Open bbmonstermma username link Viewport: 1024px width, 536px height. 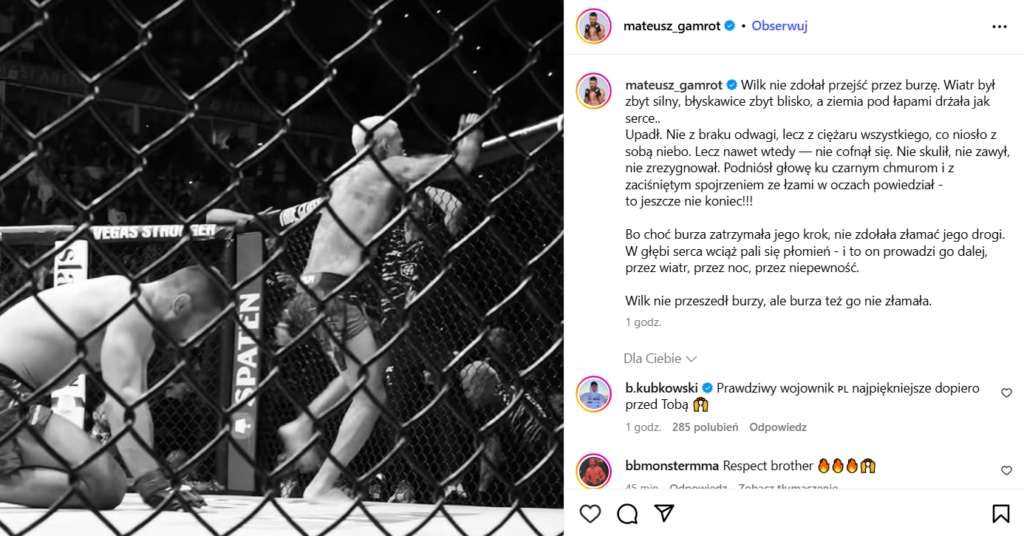[672, 465]
